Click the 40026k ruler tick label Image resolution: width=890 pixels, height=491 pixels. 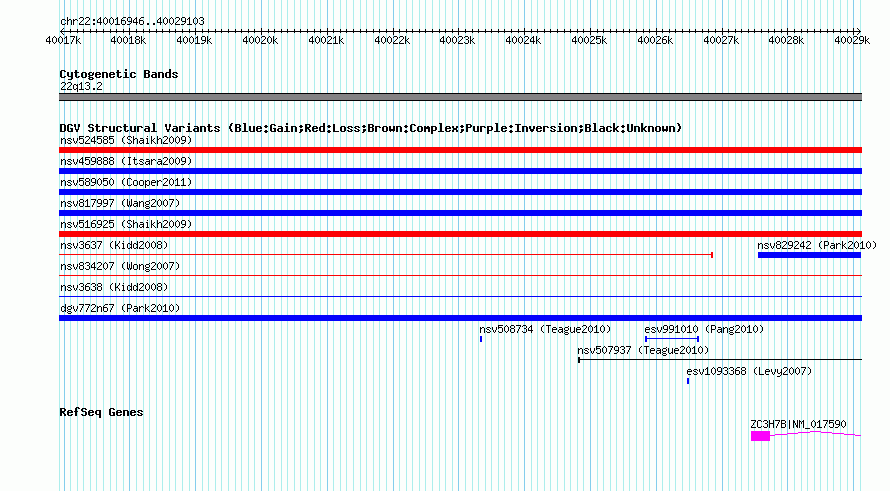tap(655, 40)
